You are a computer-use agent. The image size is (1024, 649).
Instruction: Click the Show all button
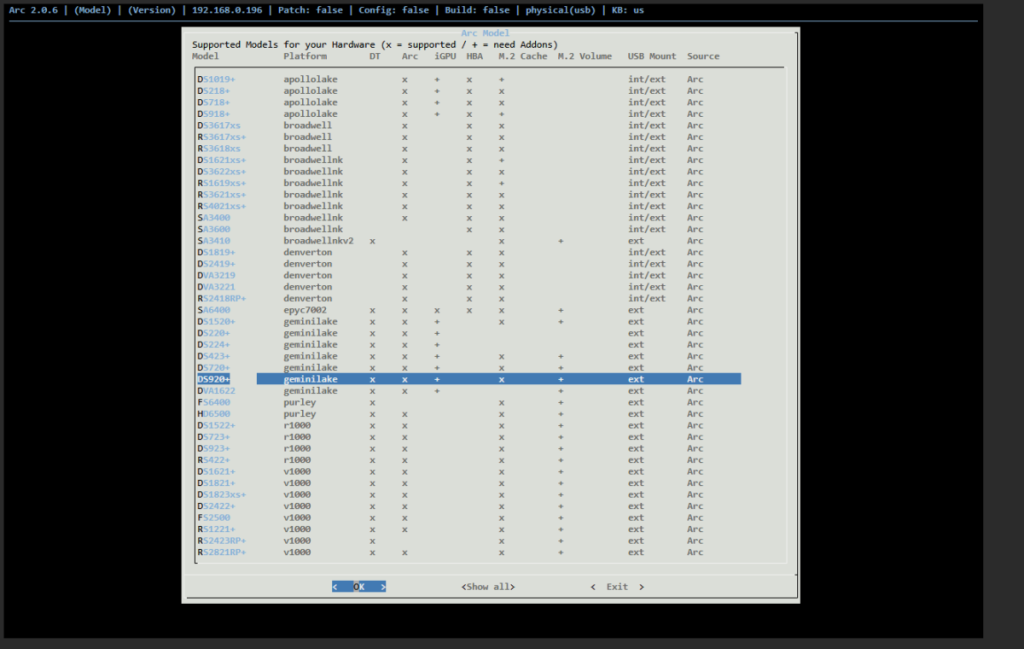click(488, 587)
